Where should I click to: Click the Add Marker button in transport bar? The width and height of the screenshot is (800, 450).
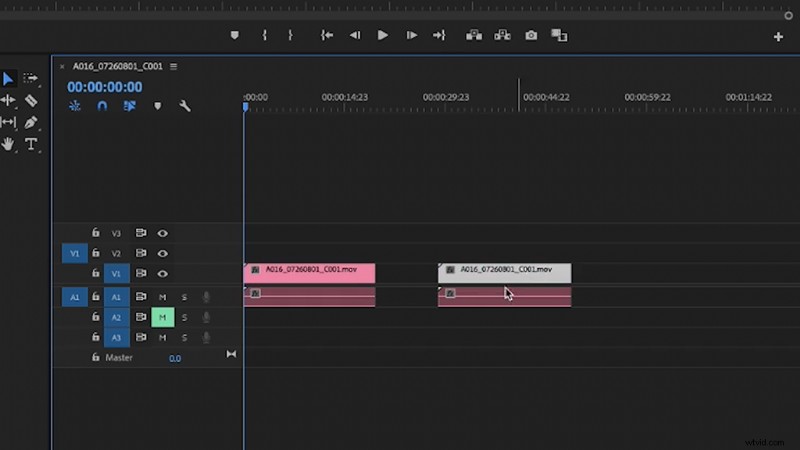(235, 35)
